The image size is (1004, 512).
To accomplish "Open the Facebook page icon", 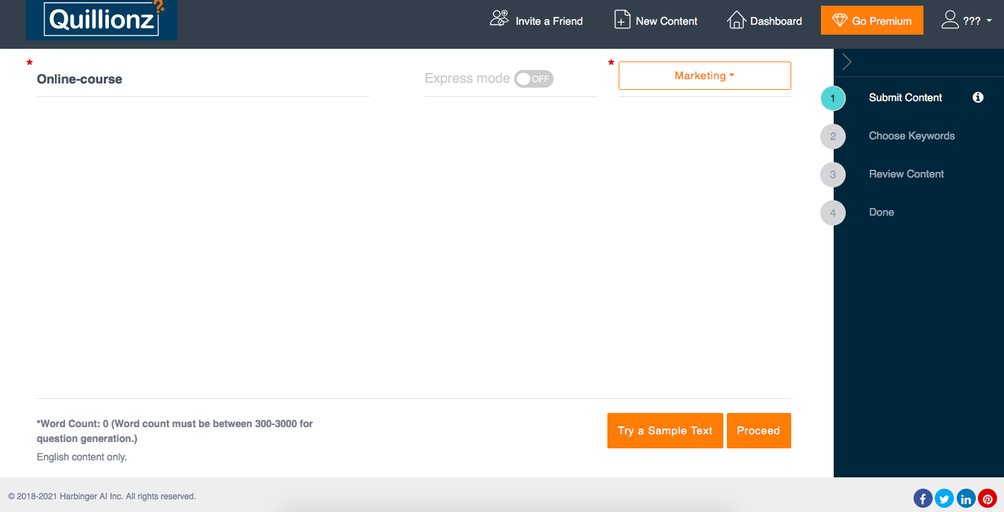I will point(923,498).
